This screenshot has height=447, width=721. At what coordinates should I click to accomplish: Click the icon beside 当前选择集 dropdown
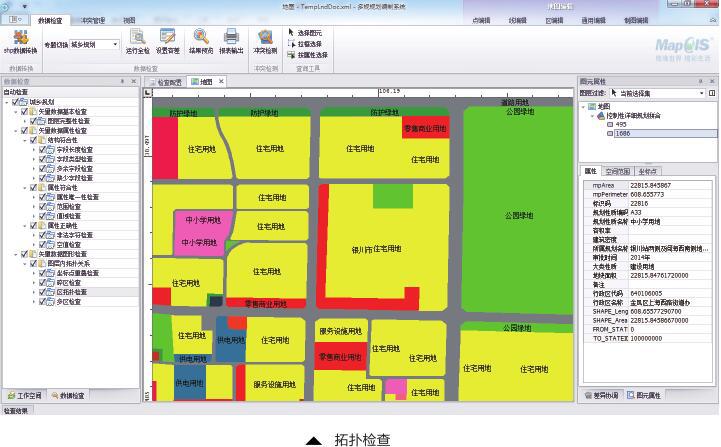pos(712,93)
